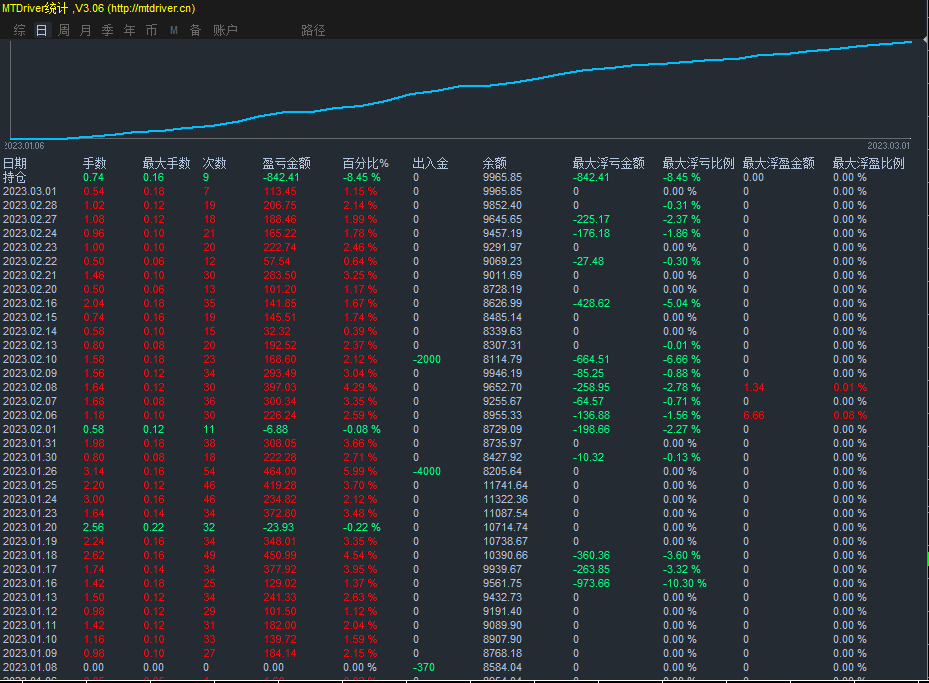Switch to the 季 quarterly tab
The width and height of the screenshot is (929, 683).
(x=108, y=30)
